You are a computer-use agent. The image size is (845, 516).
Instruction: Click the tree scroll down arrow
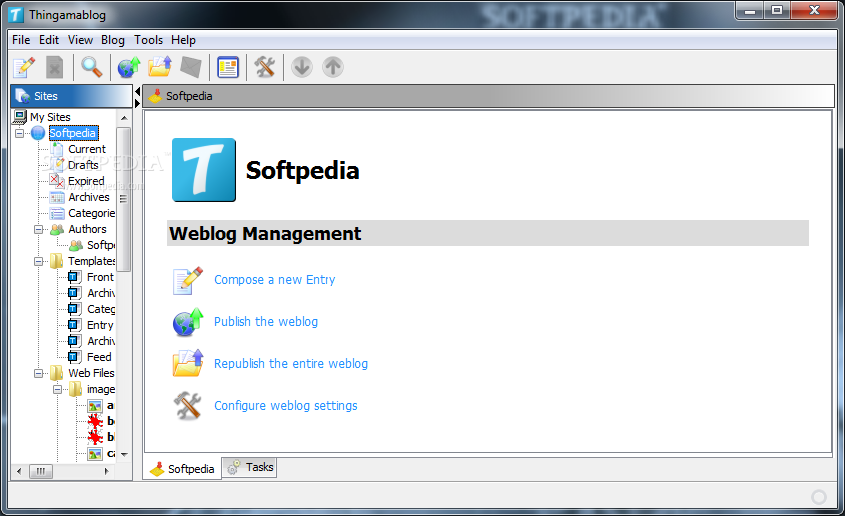click(124, 454)
